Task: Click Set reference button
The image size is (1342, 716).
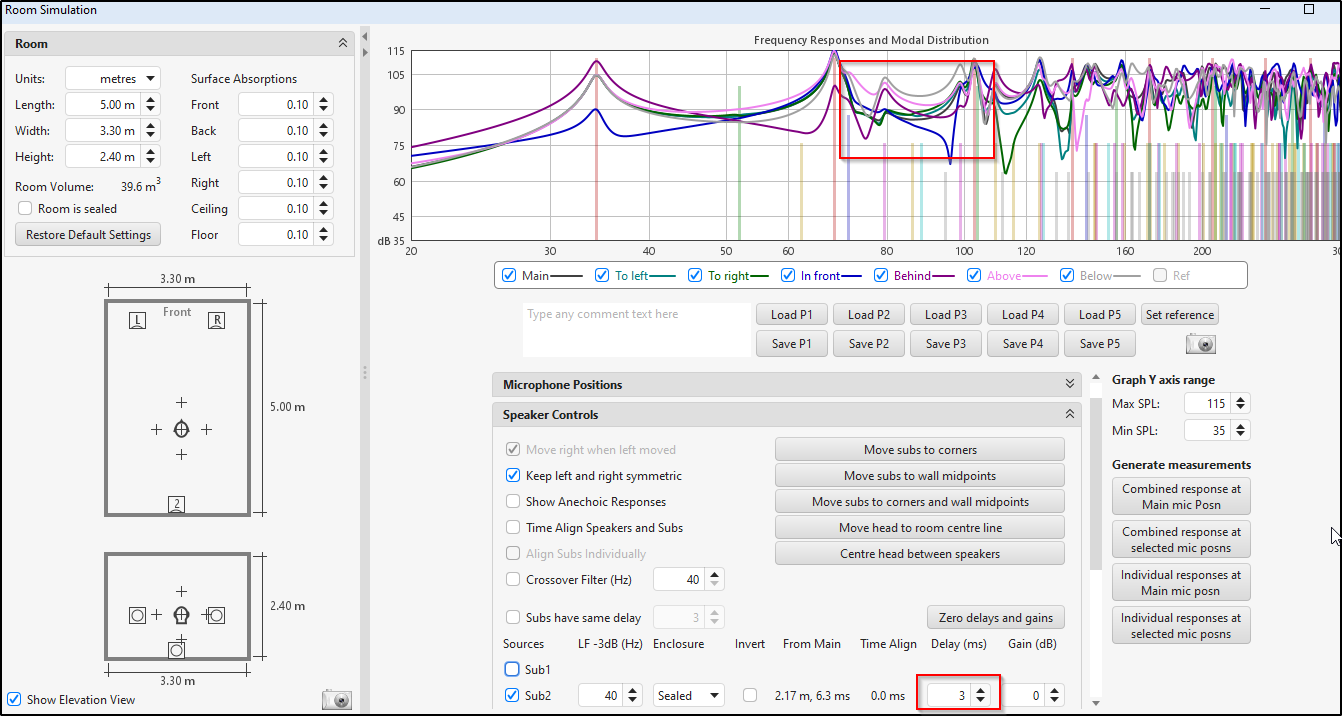Action: click(1180, 315)
